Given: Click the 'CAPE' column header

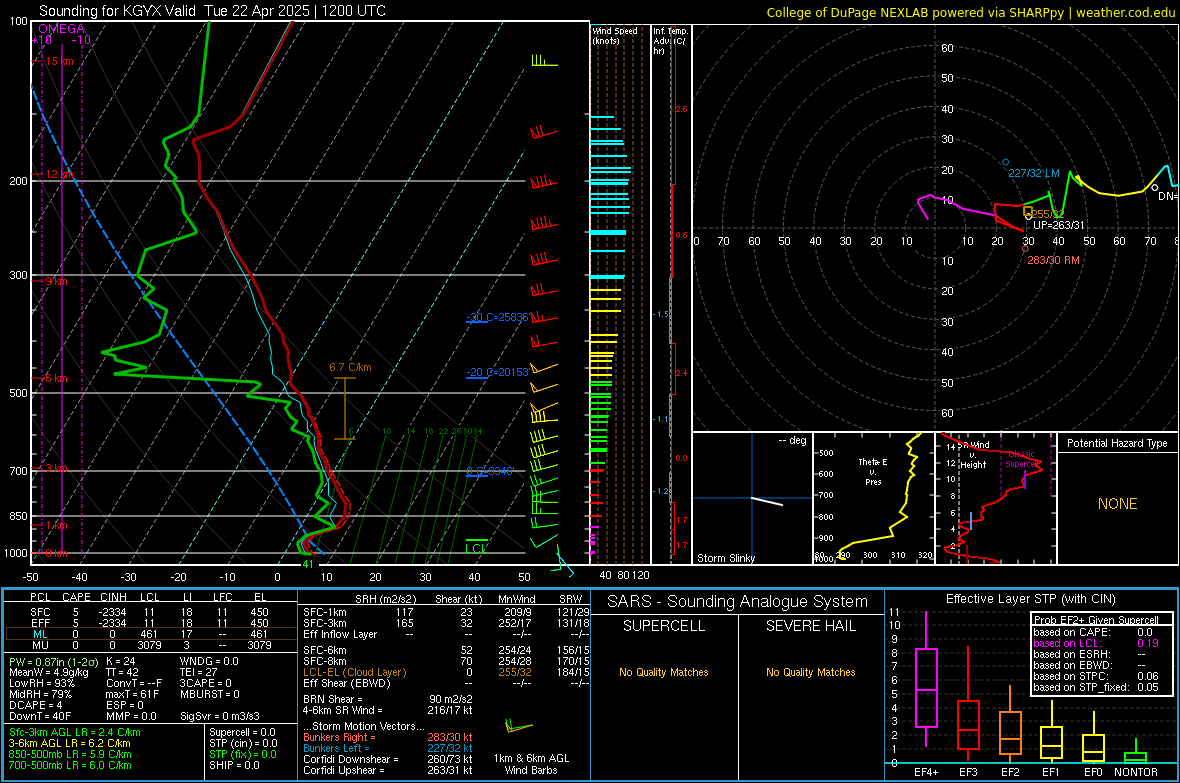Looking at the screenshot, I should 76,597.
